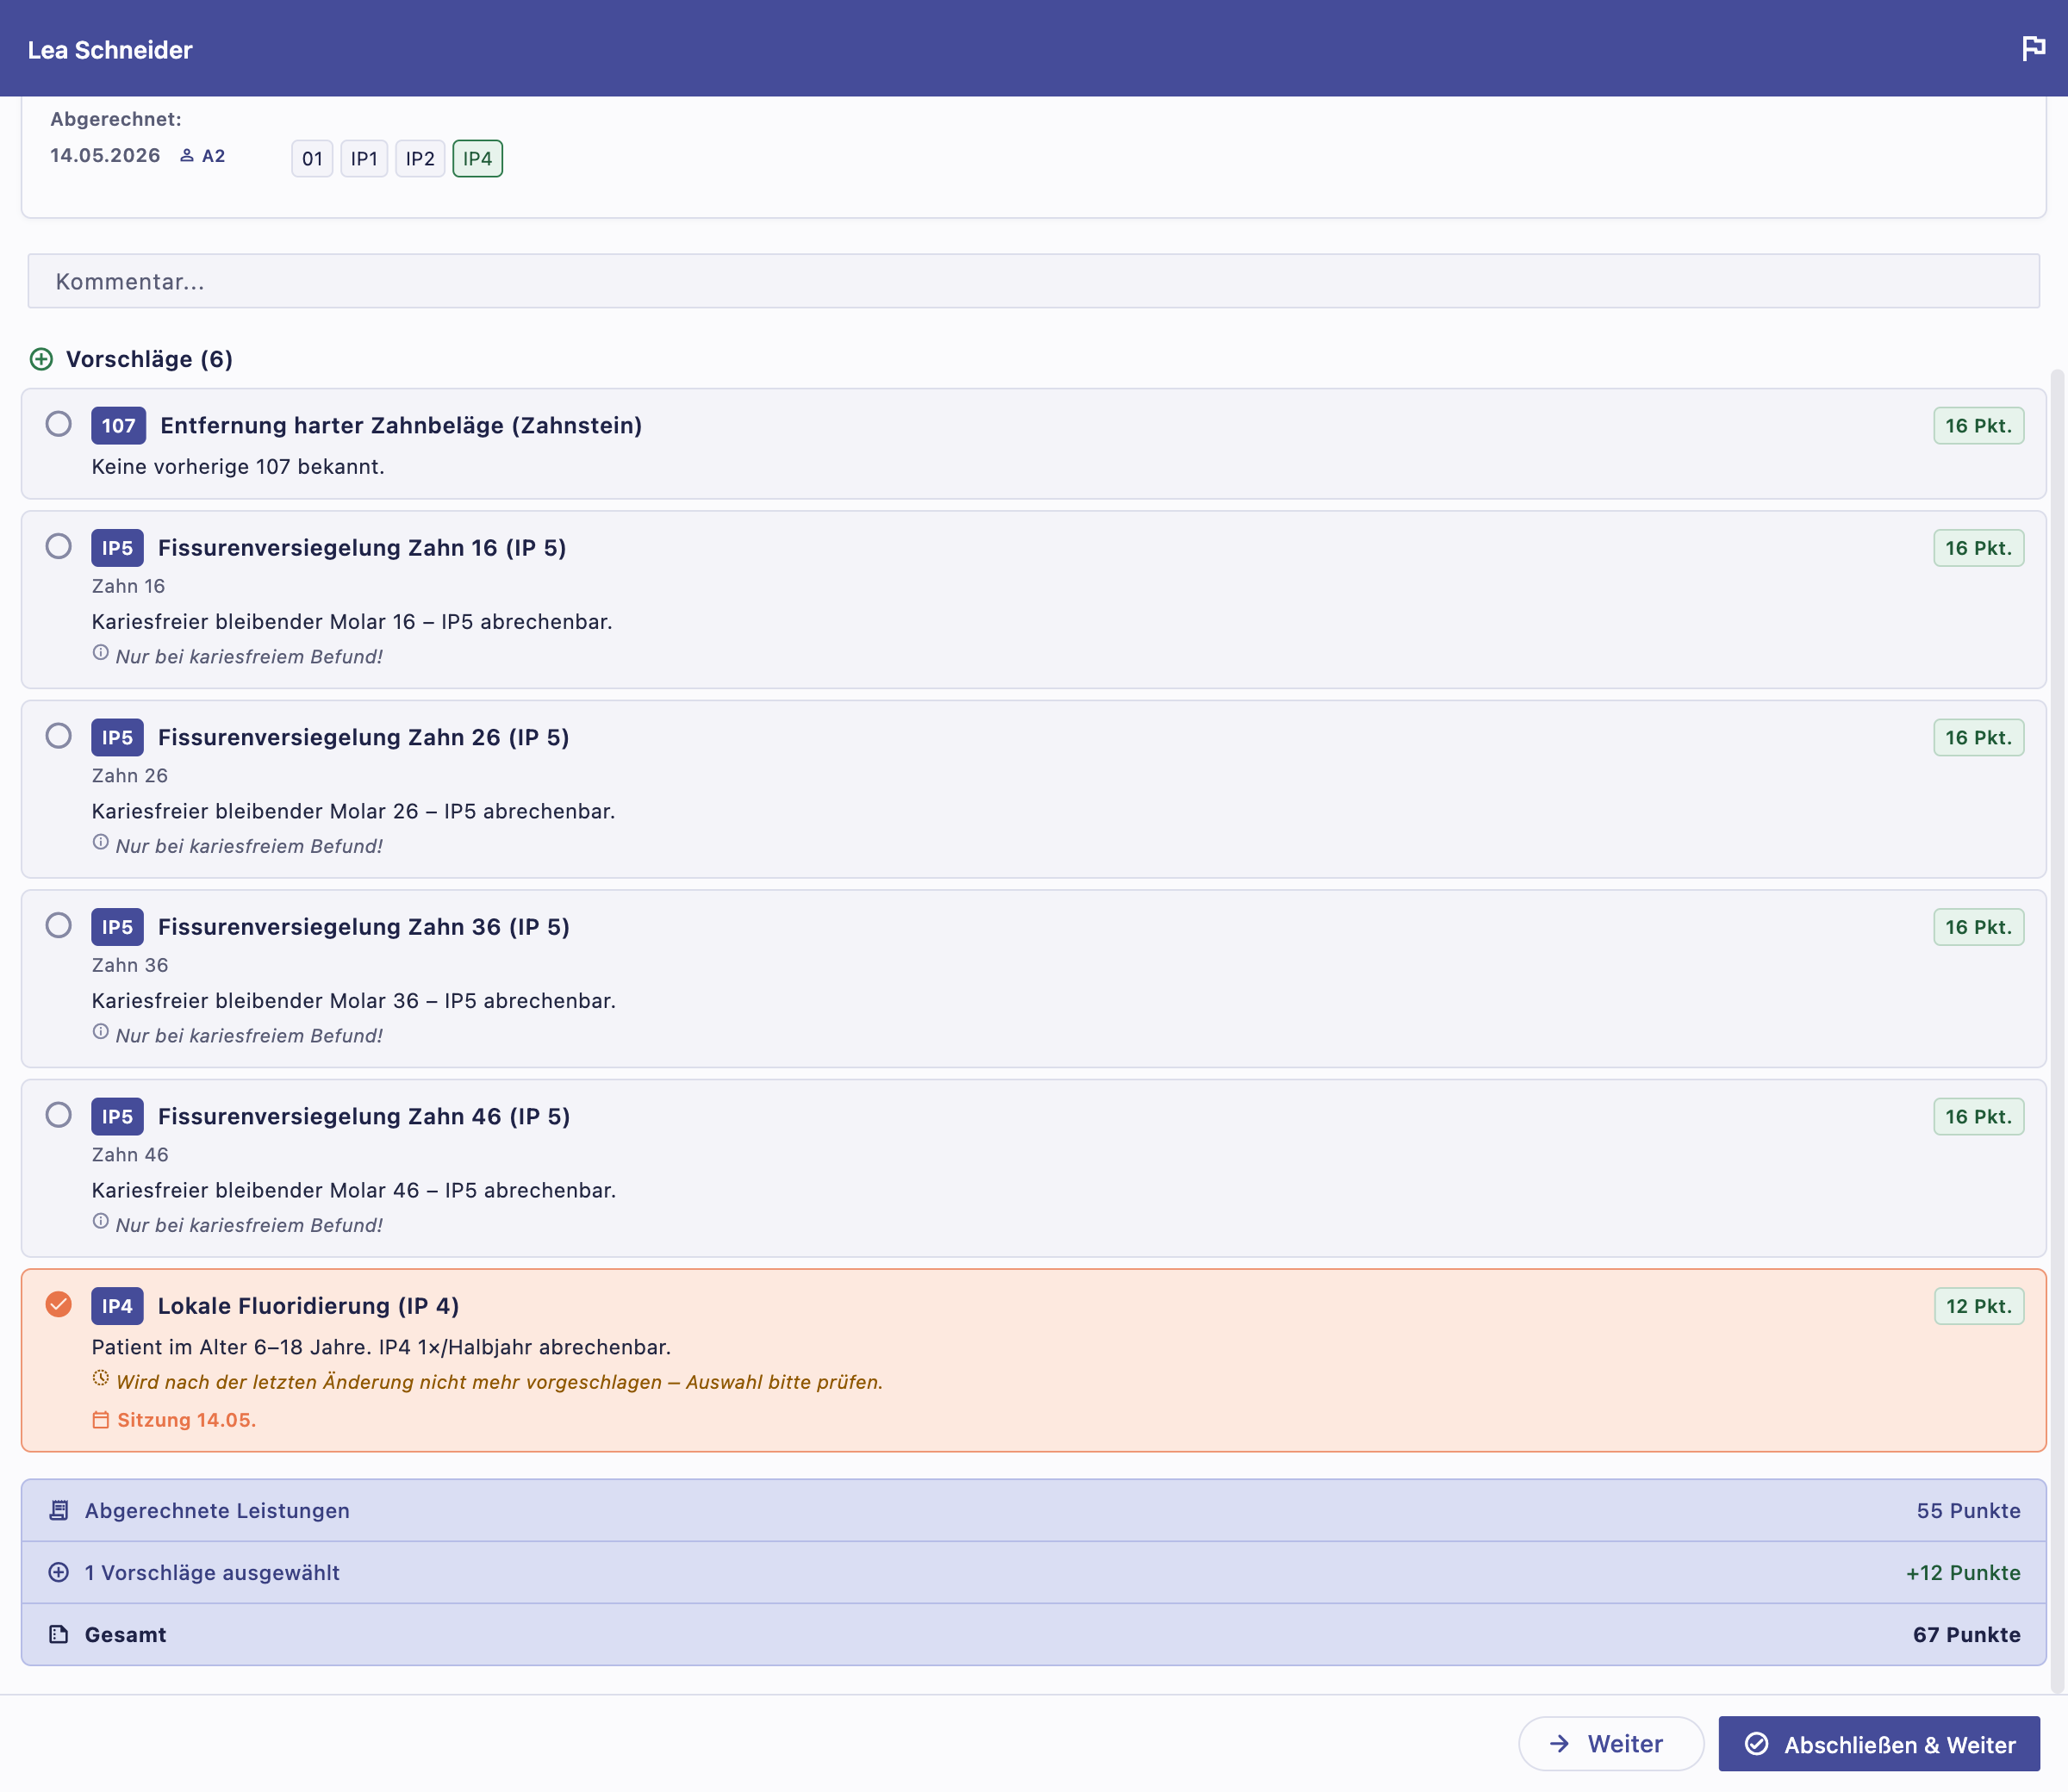Image resolution: width=2068 pixels, height=1792 pixels.
Task: Click the info icon under Zahn 16 note
Action: pyautogui.click(x=101, y=653)
